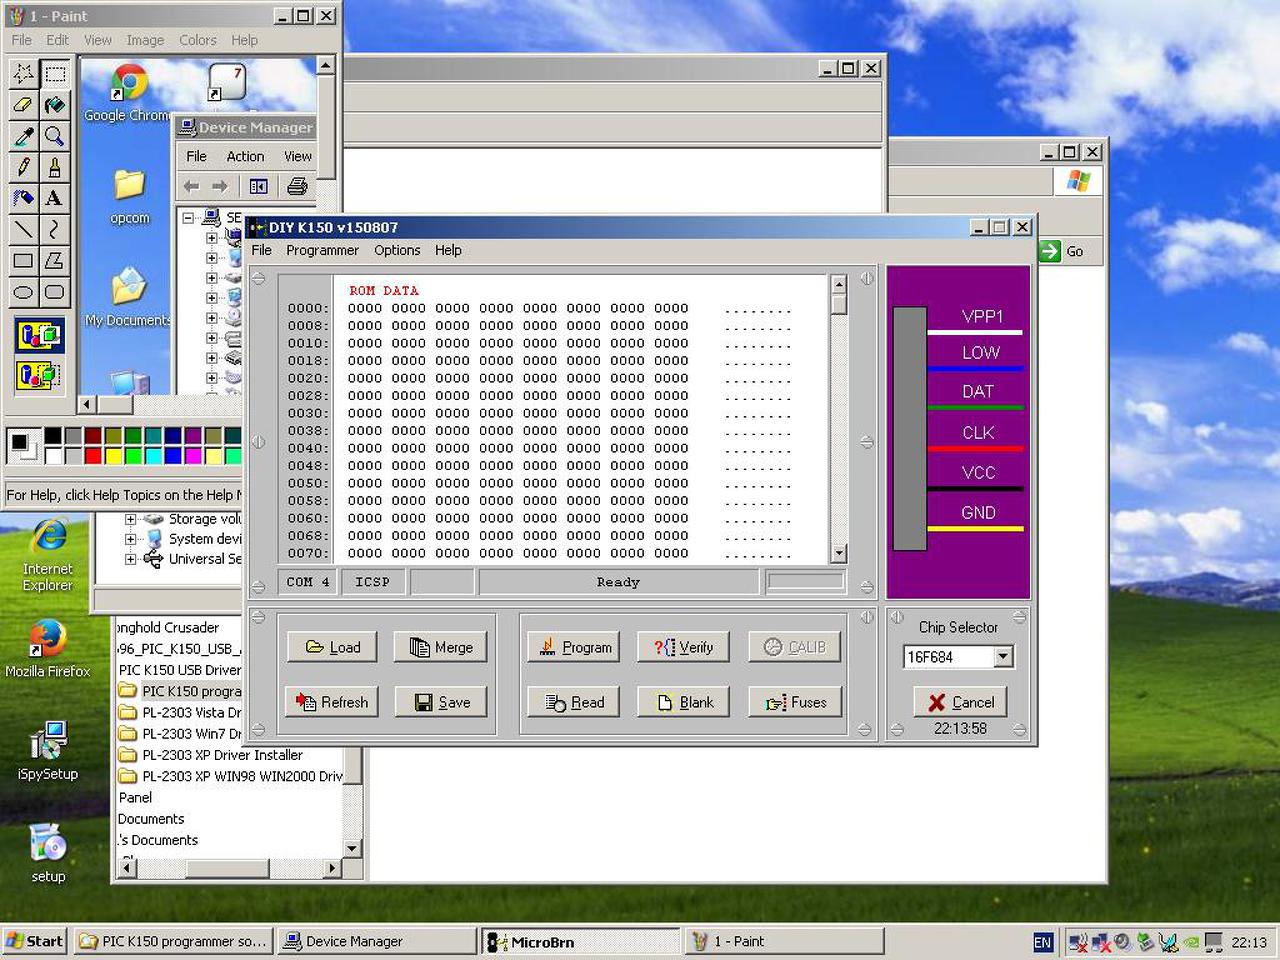1280x960 pixels.
Task: Select the Airbrush tool in Paint
Action: coord(23,198)
